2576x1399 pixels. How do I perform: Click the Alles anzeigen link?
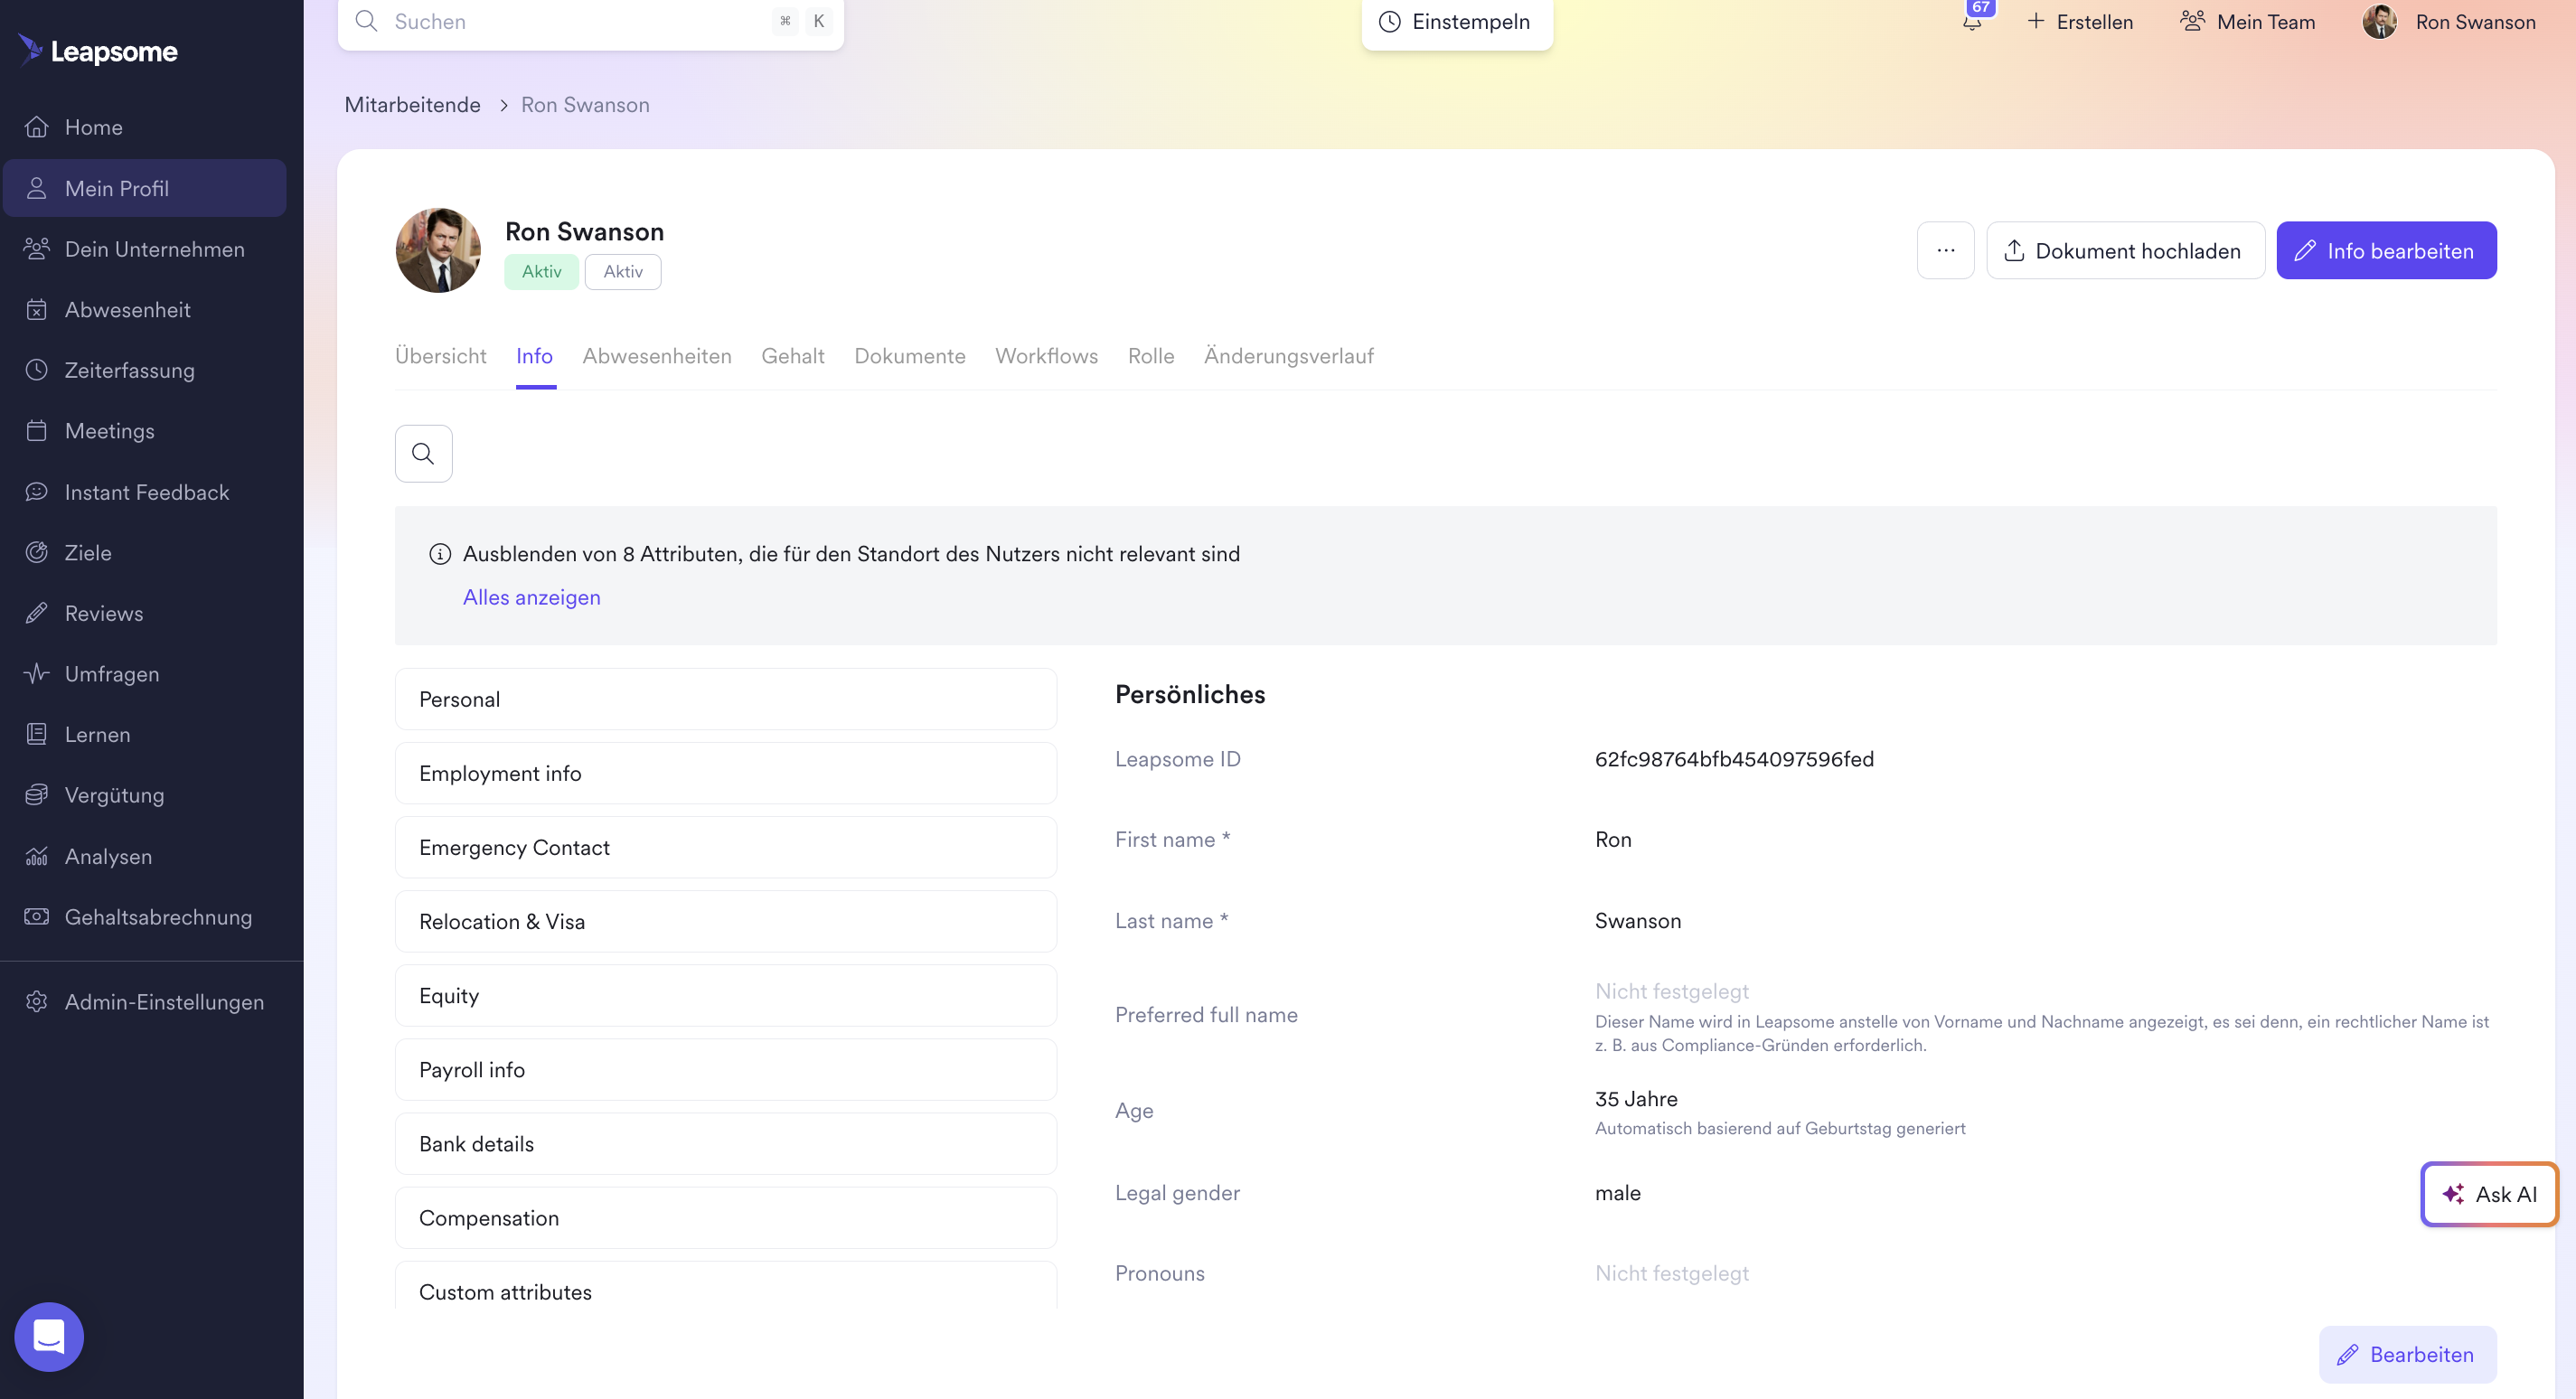[x=531, y=597]
